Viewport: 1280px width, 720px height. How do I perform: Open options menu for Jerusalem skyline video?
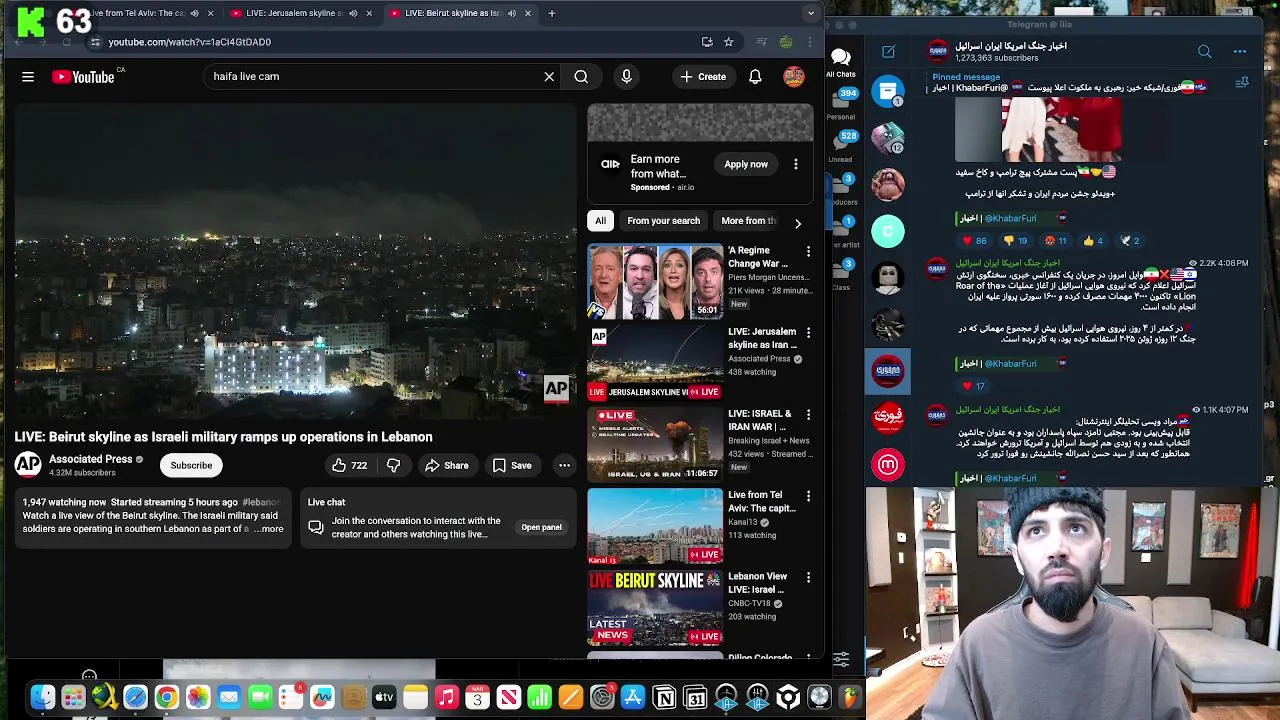tap(808, 332)
